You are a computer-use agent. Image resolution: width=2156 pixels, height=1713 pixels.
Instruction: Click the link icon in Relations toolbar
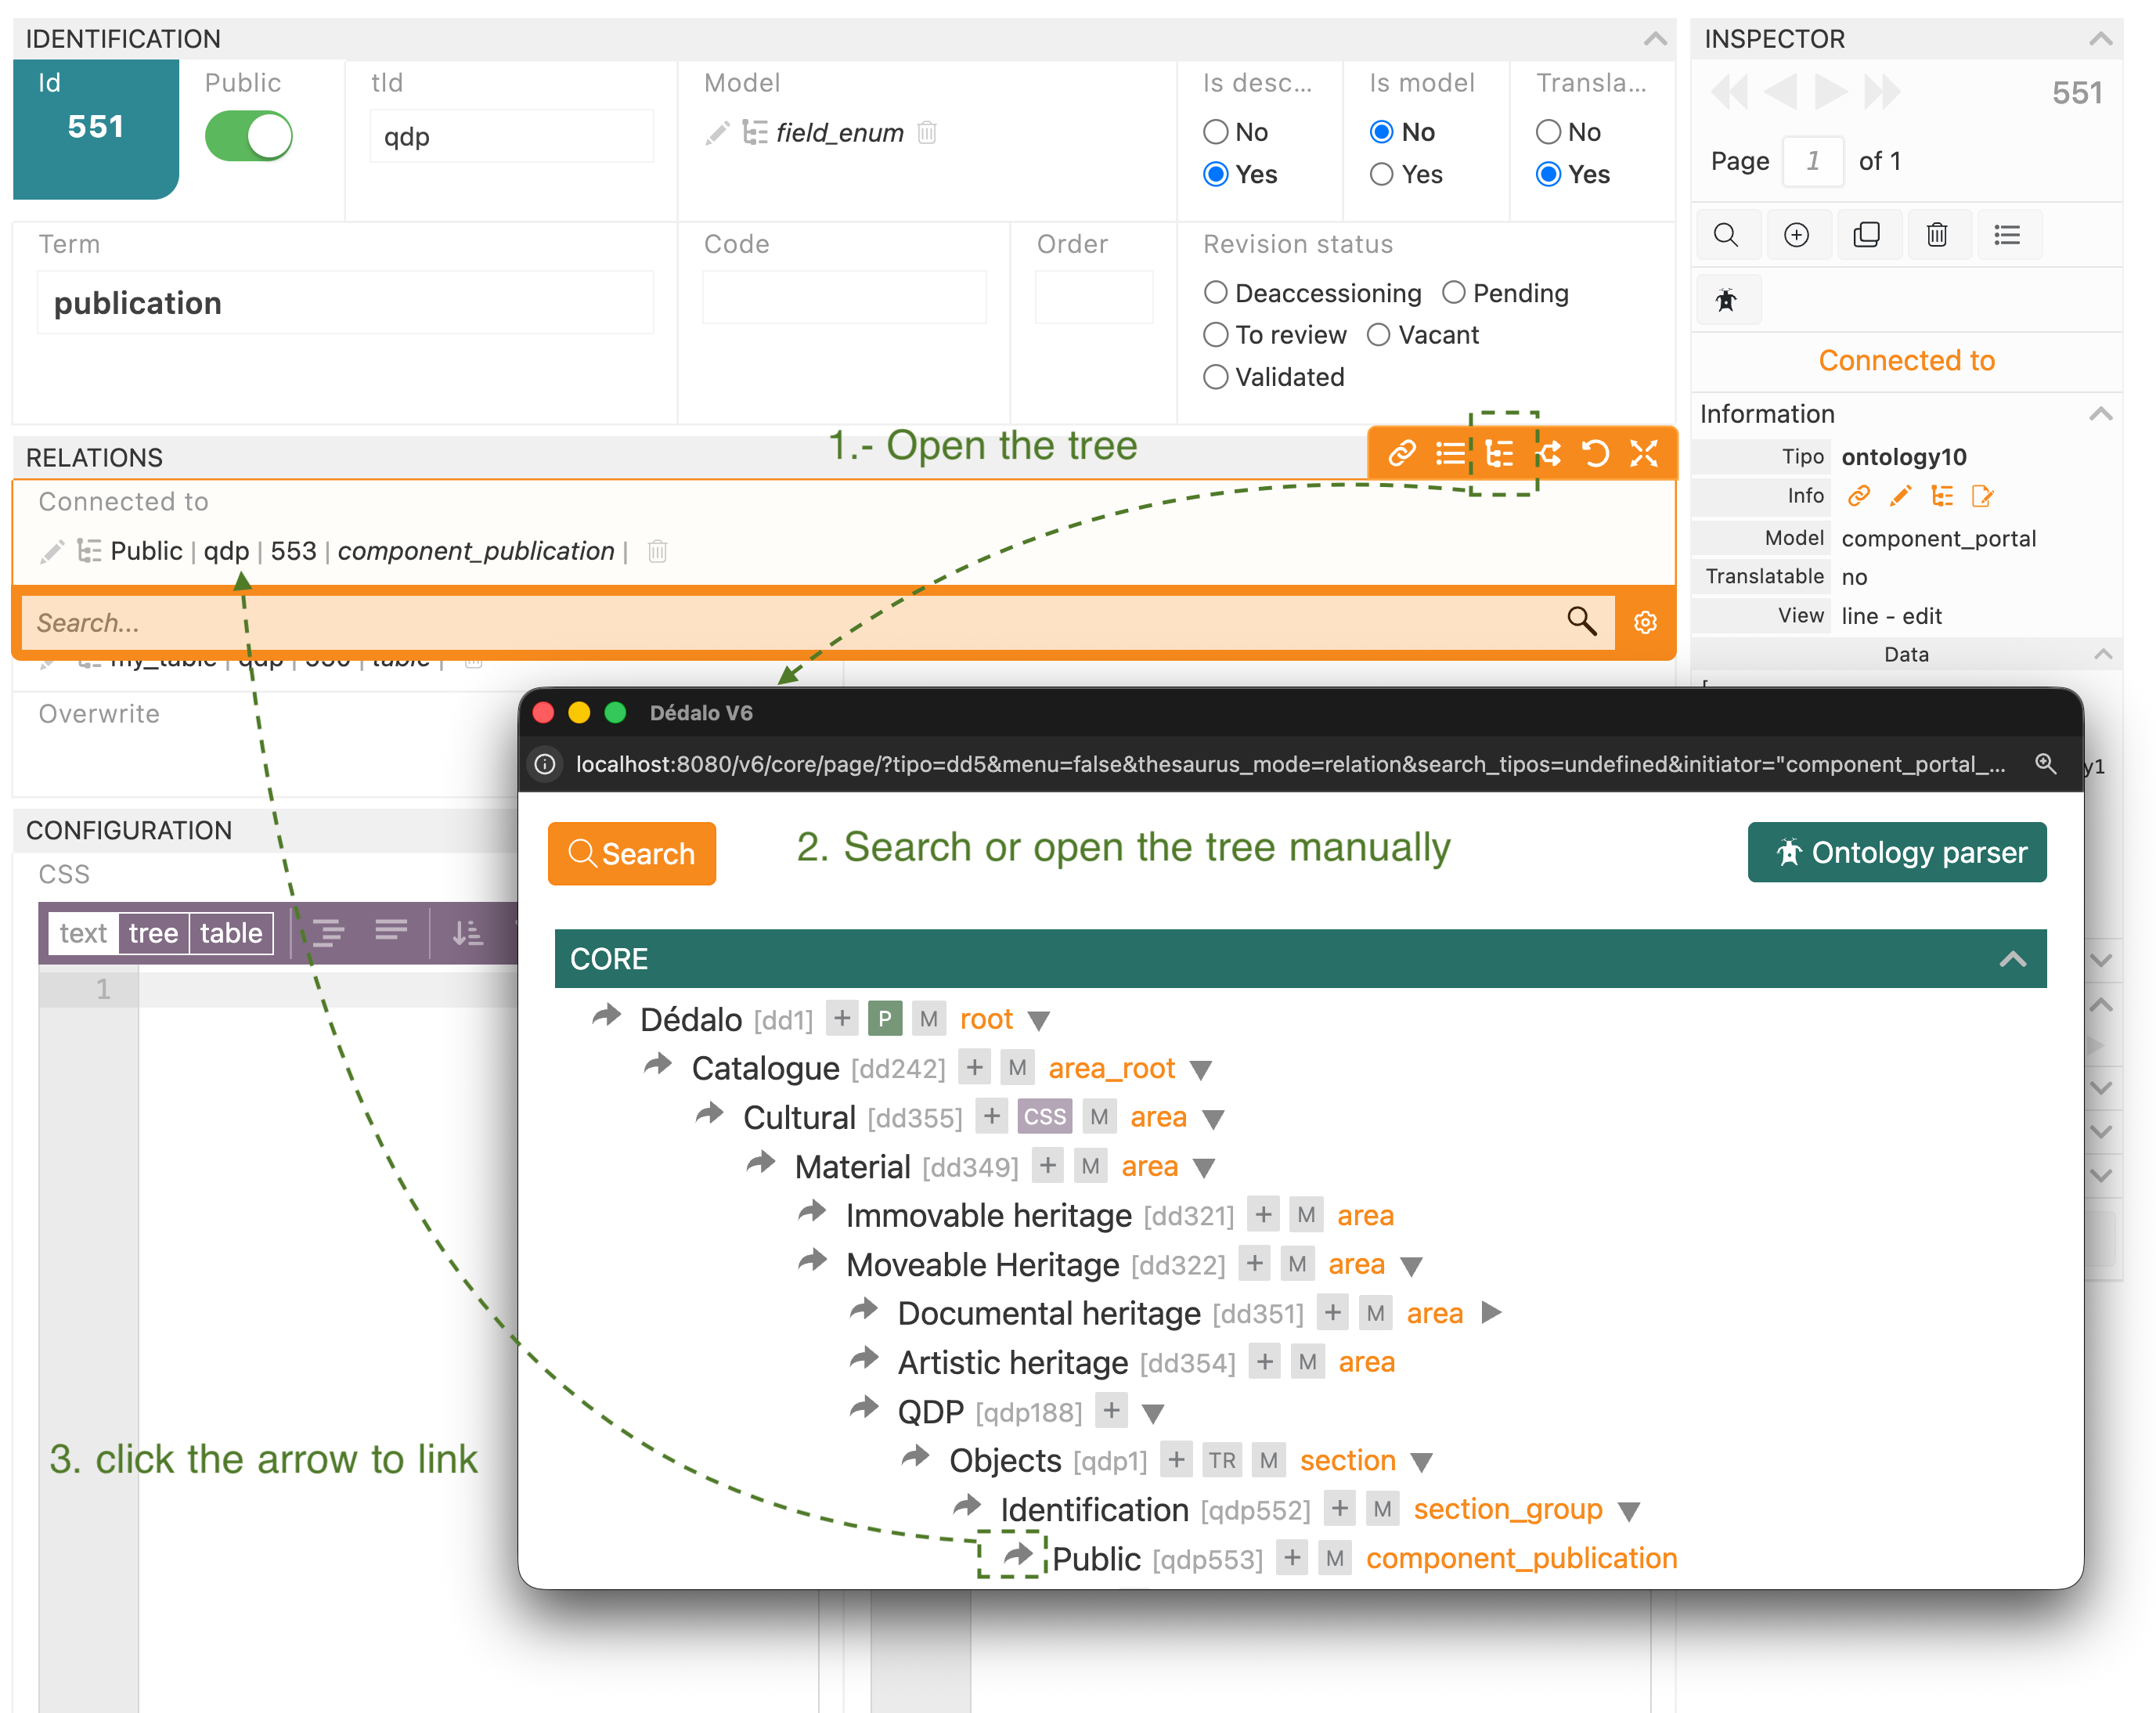[1401, 454]
